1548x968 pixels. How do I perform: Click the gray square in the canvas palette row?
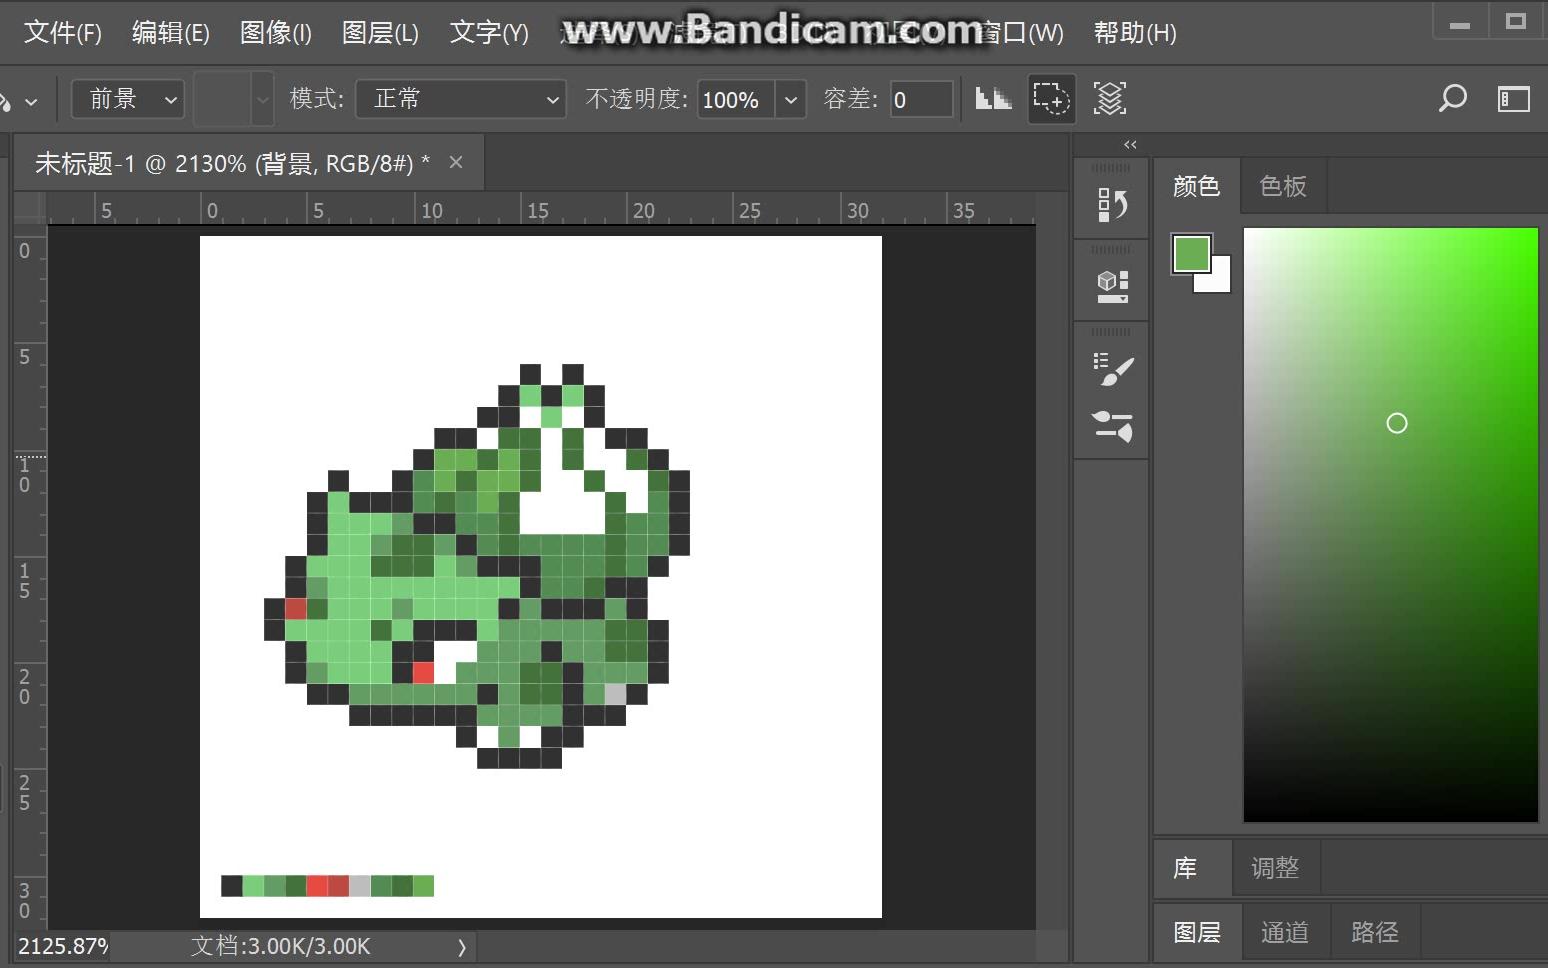click(x=359, y=885)
